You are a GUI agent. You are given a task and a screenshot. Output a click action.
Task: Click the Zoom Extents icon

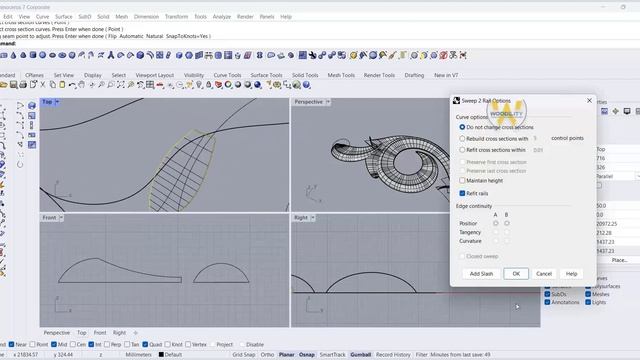point(121,85)
